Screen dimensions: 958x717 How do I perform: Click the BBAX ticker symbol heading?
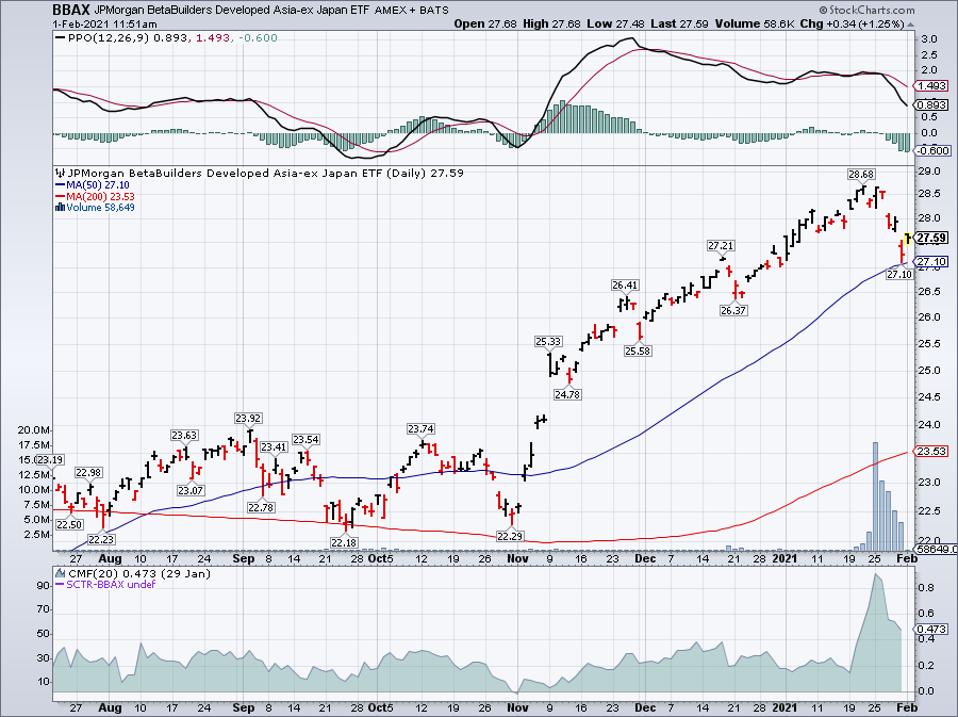coord(71,10)
